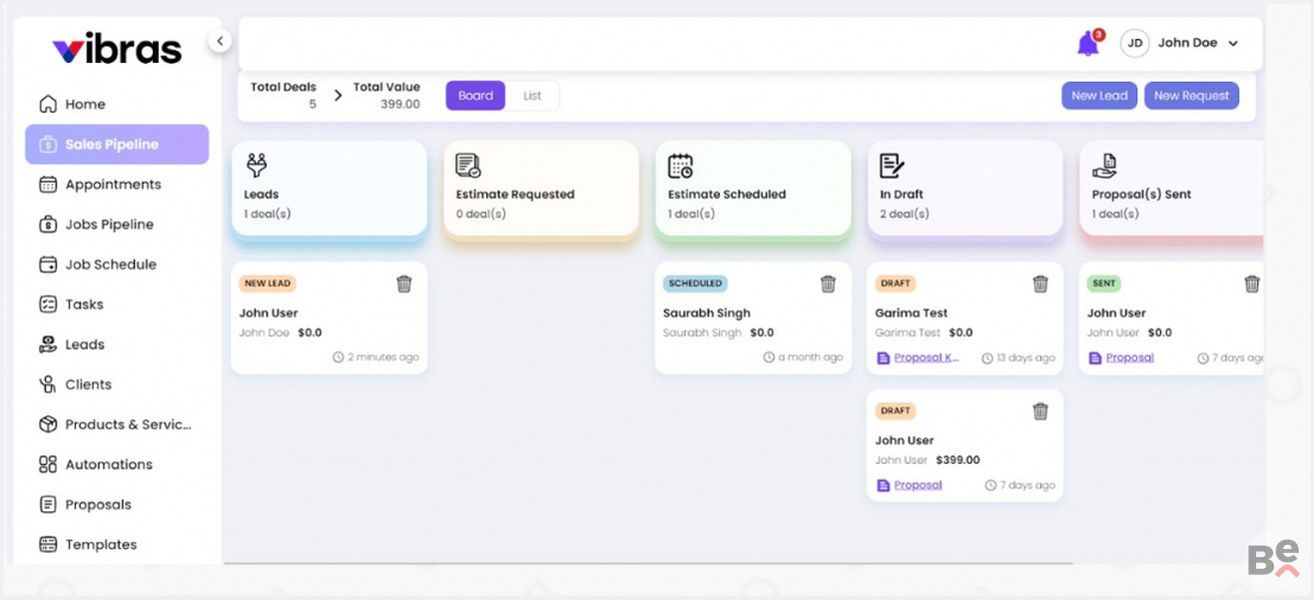The width and height of the screenshot is (1314, 600).
Task: Open Proposal link on $399.00 draft card
Action: 918,485
